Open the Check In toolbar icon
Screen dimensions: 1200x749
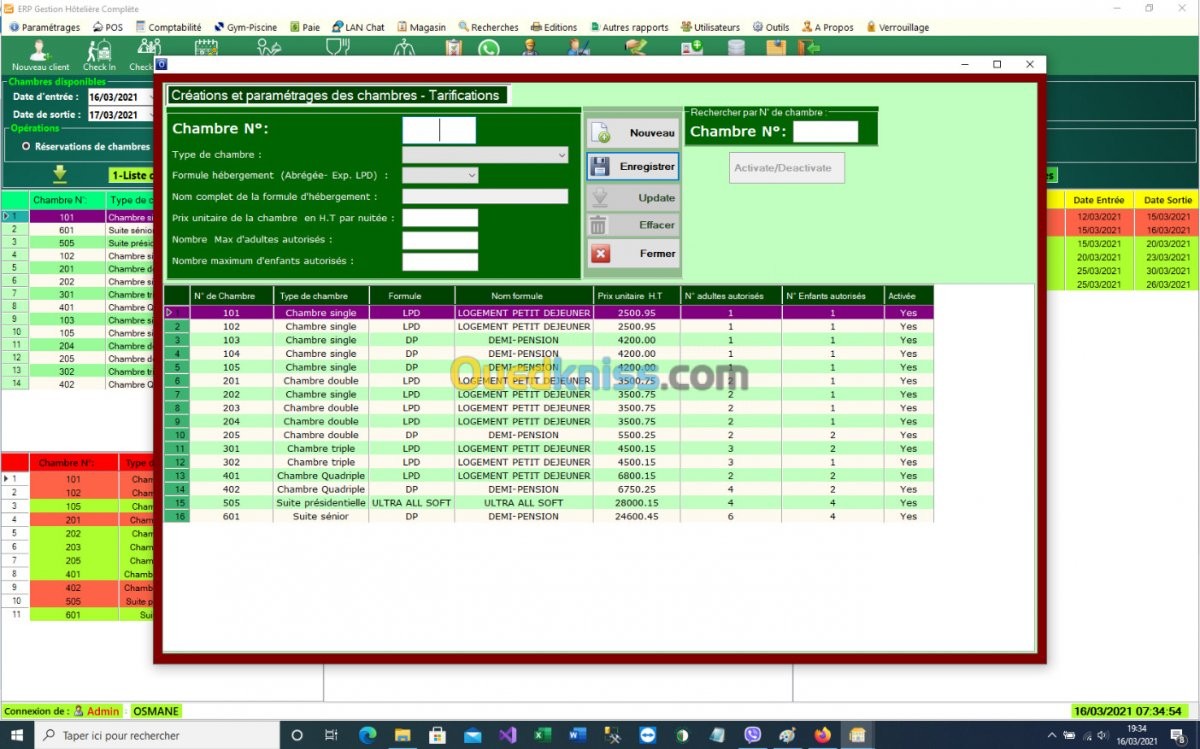pyautogui.click(x=99, y=54)
